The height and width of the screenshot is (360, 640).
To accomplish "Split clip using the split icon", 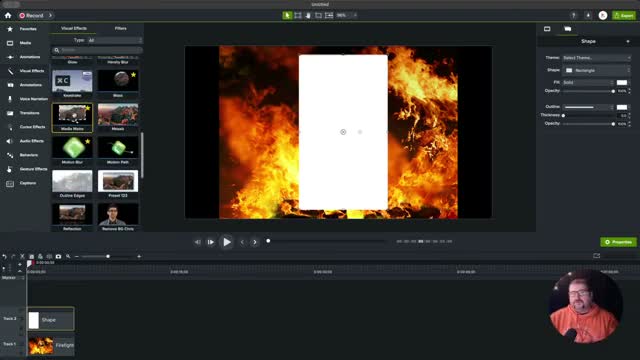I will point(49,256).
